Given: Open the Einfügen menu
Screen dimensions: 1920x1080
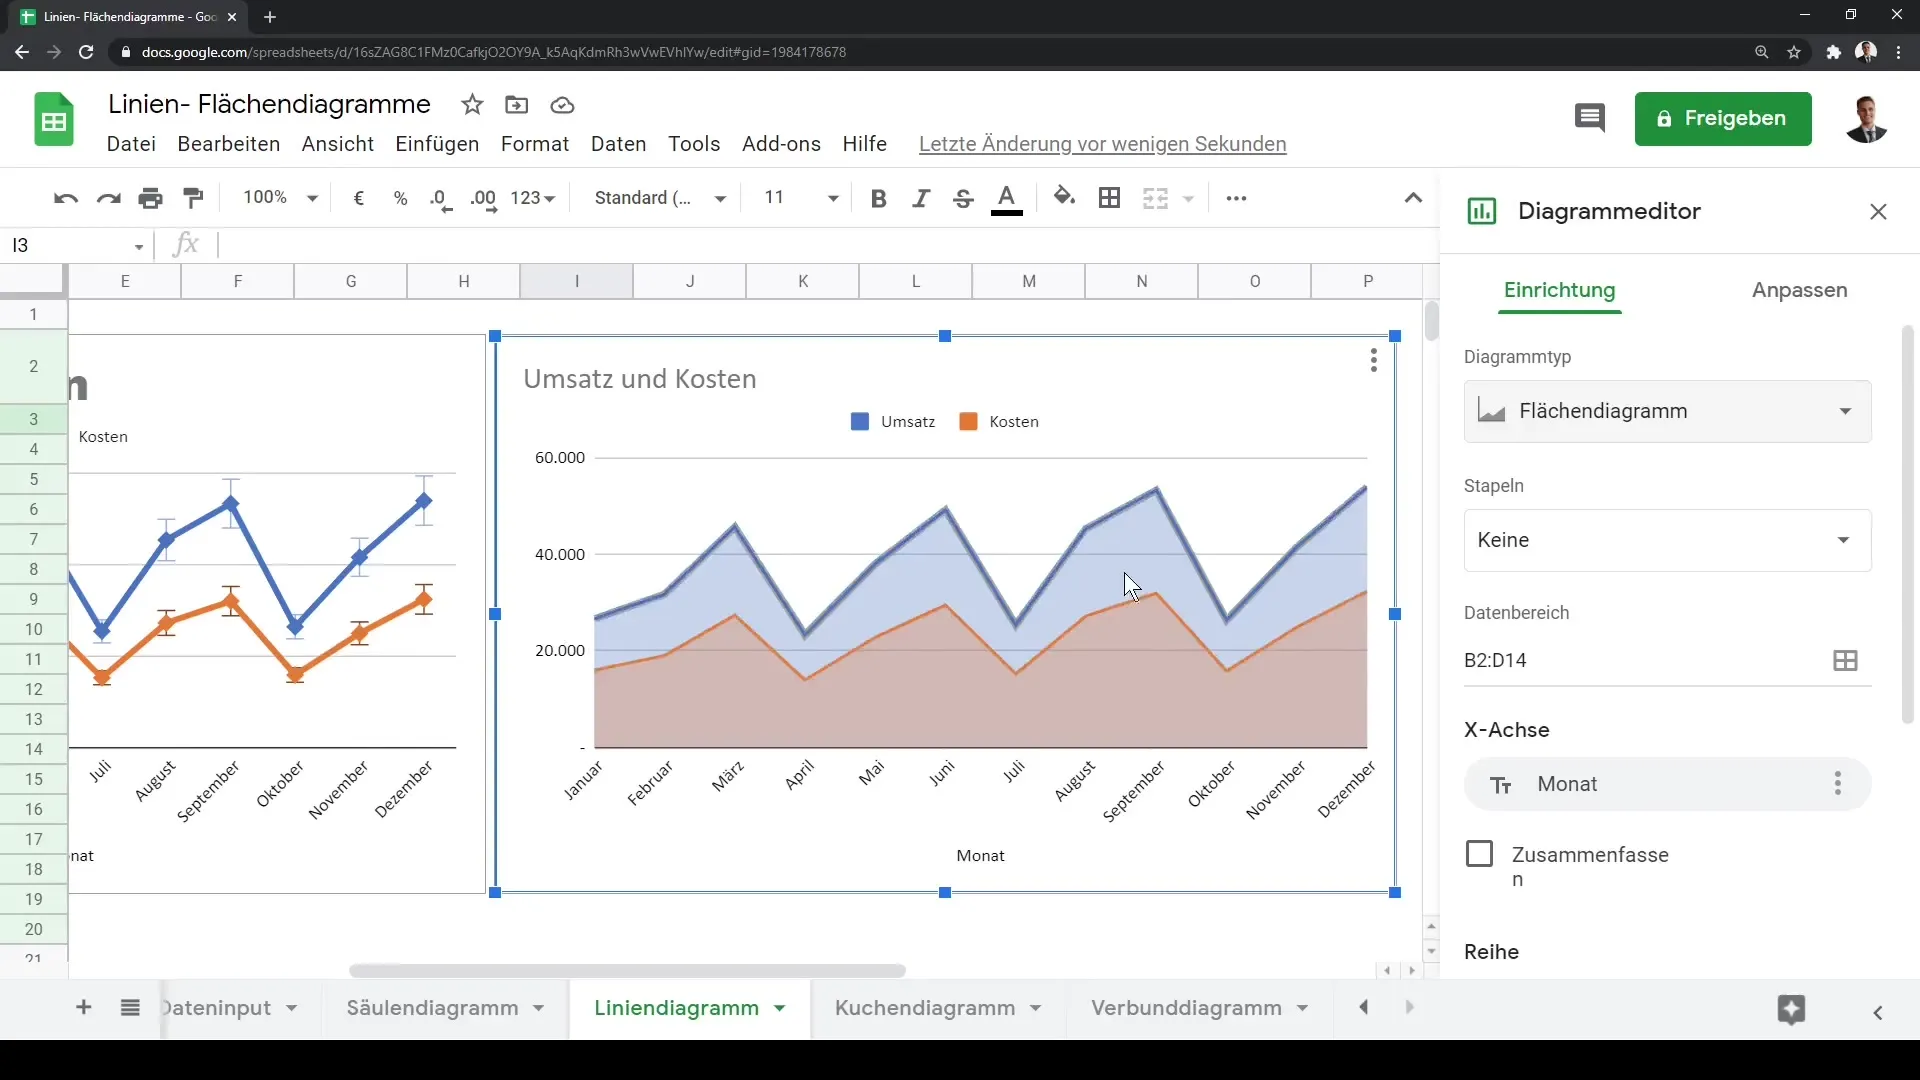Looking at the screenshot, I should pos(438,142).
